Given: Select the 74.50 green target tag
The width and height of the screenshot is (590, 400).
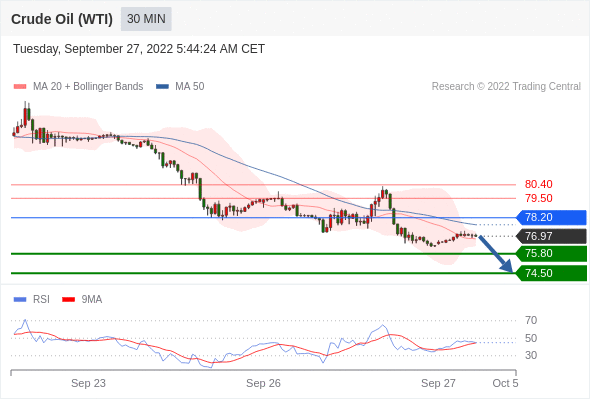Looking at the screenshot, I should [x=552, y=273].
